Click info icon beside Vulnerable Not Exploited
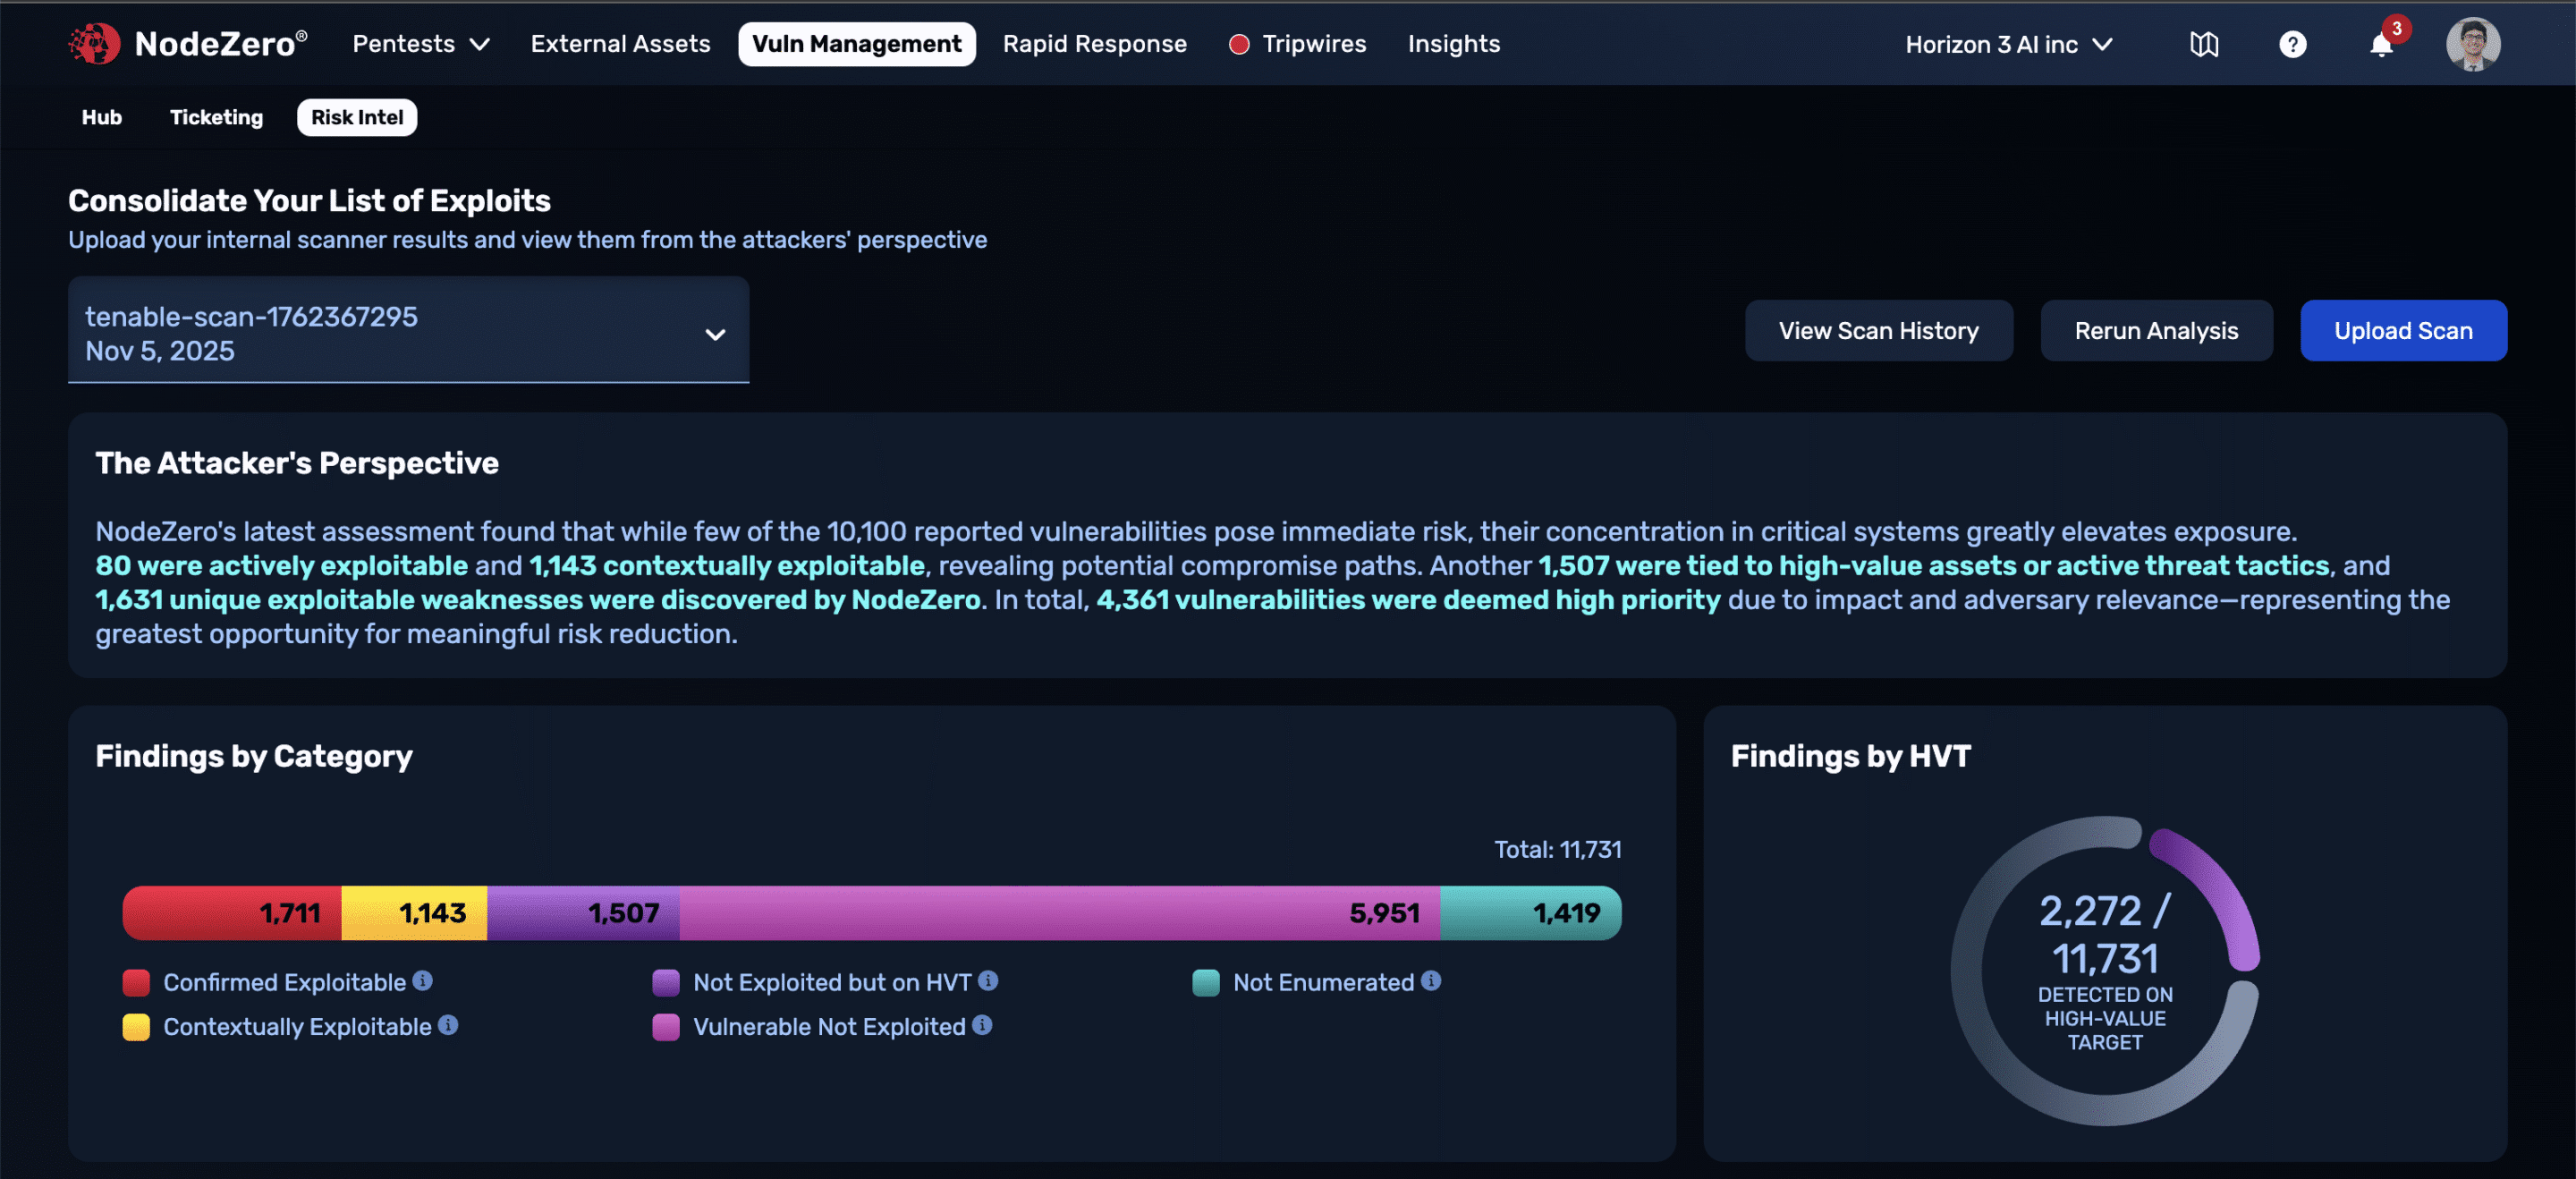 click(982, 1025)
